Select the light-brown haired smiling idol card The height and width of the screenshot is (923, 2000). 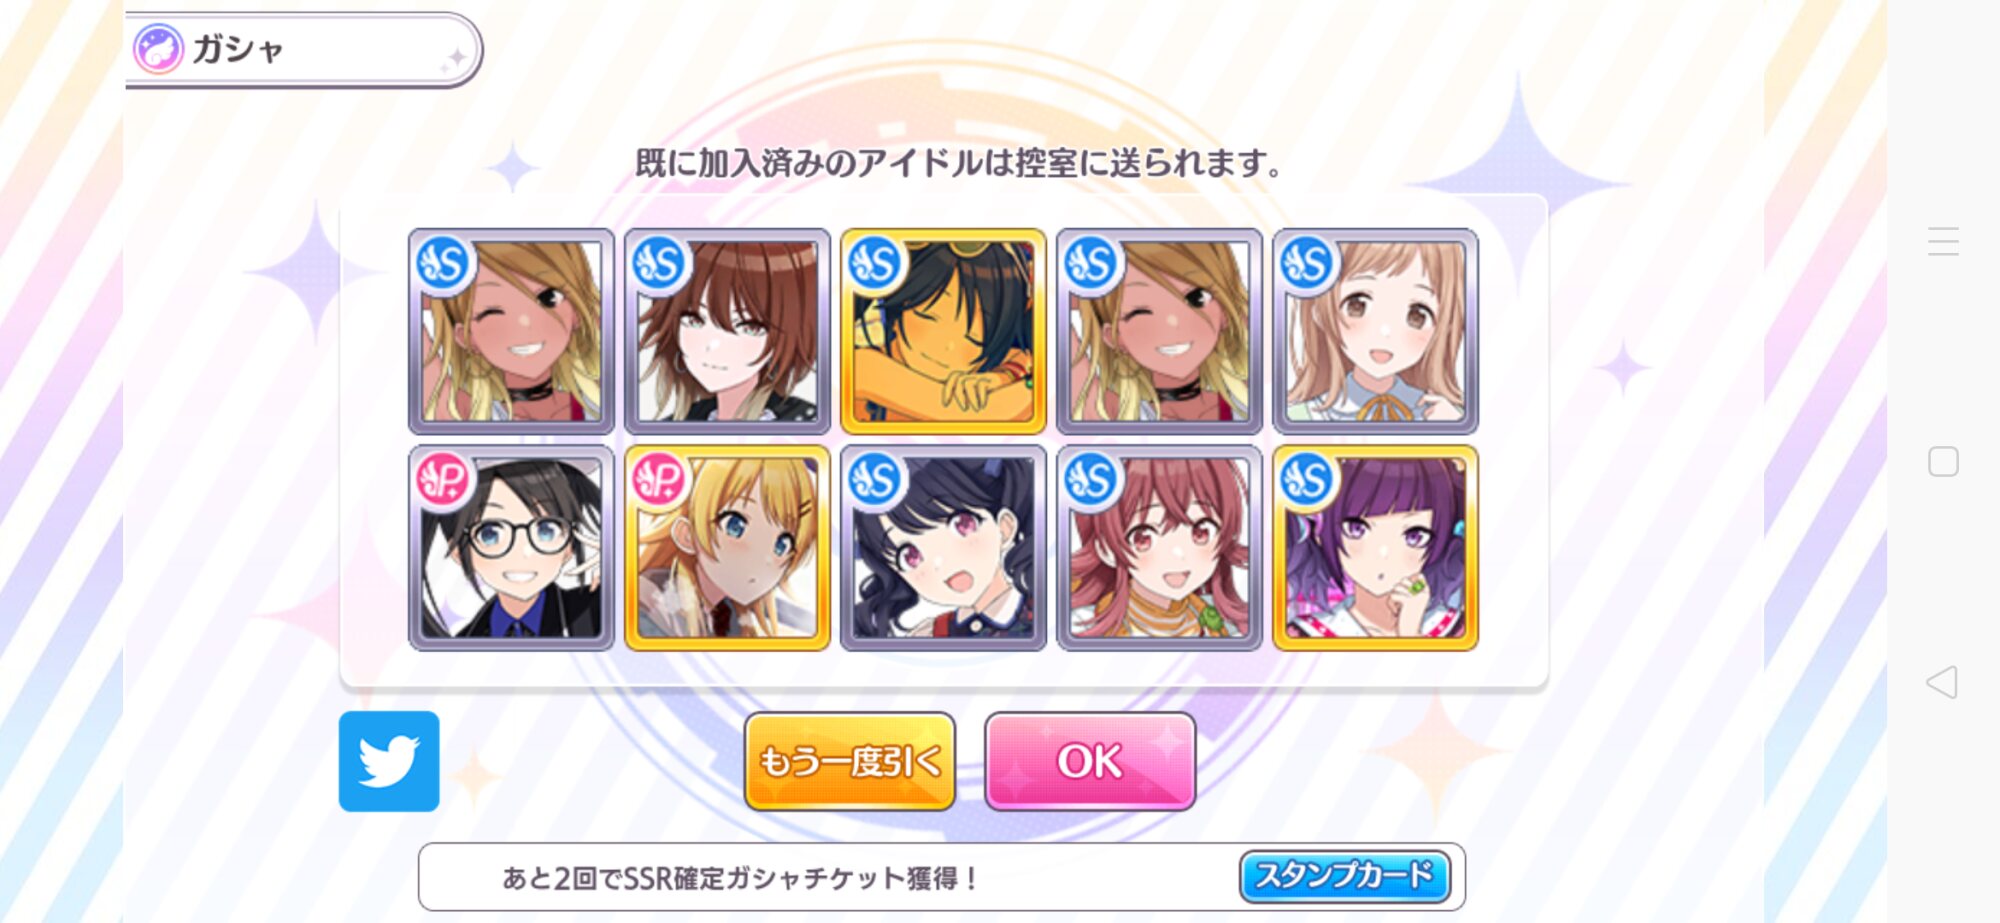[1375, 331]
